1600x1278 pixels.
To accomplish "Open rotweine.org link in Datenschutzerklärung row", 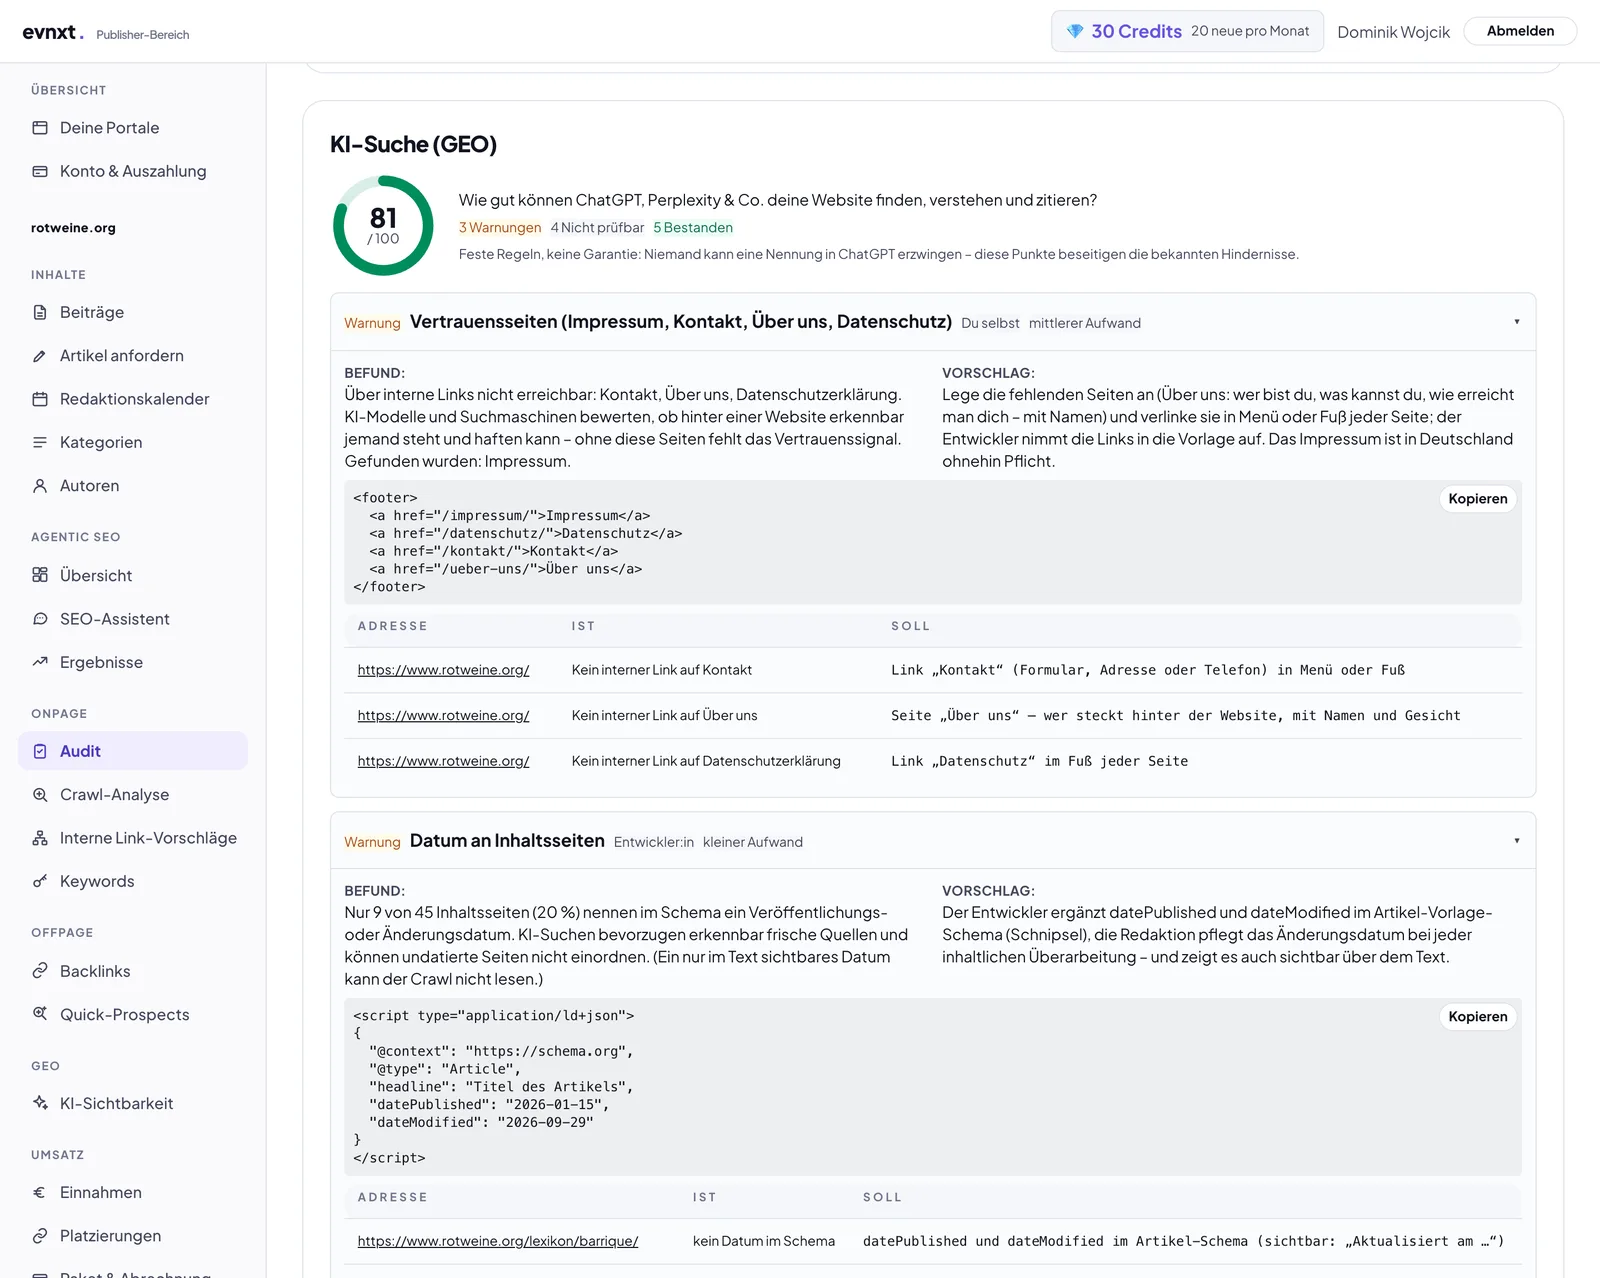I will pos(443,761).
